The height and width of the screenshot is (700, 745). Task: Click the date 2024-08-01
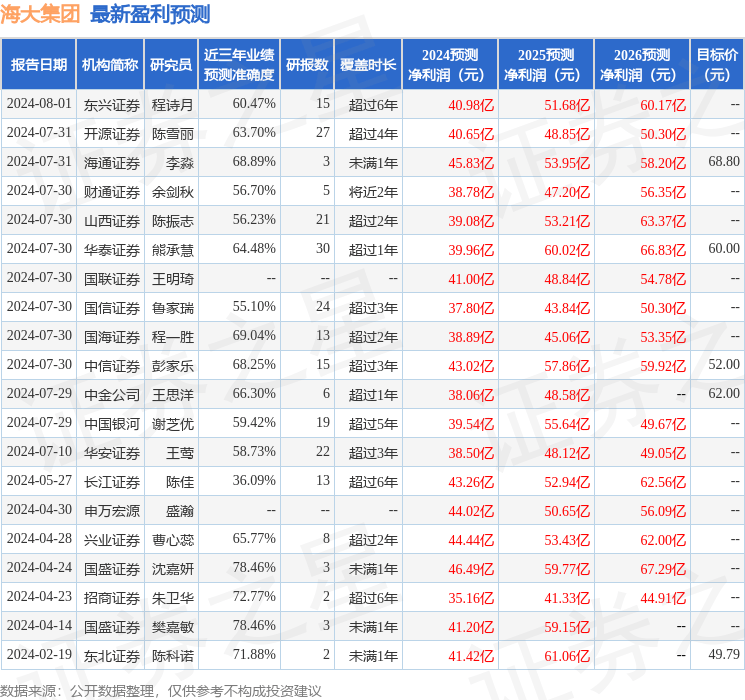(x=39, y=104)
